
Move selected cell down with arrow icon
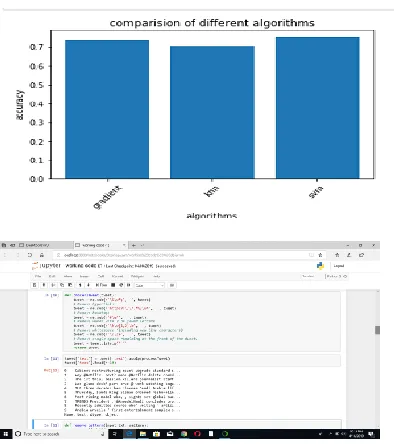pos(88,285)
